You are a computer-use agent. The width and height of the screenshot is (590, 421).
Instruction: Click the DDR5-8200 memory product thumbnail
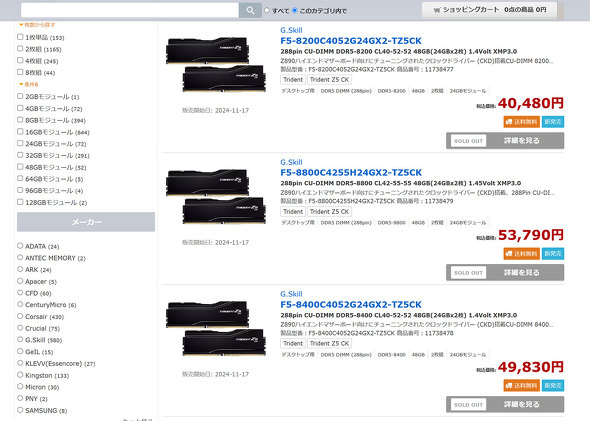point(216,64)
